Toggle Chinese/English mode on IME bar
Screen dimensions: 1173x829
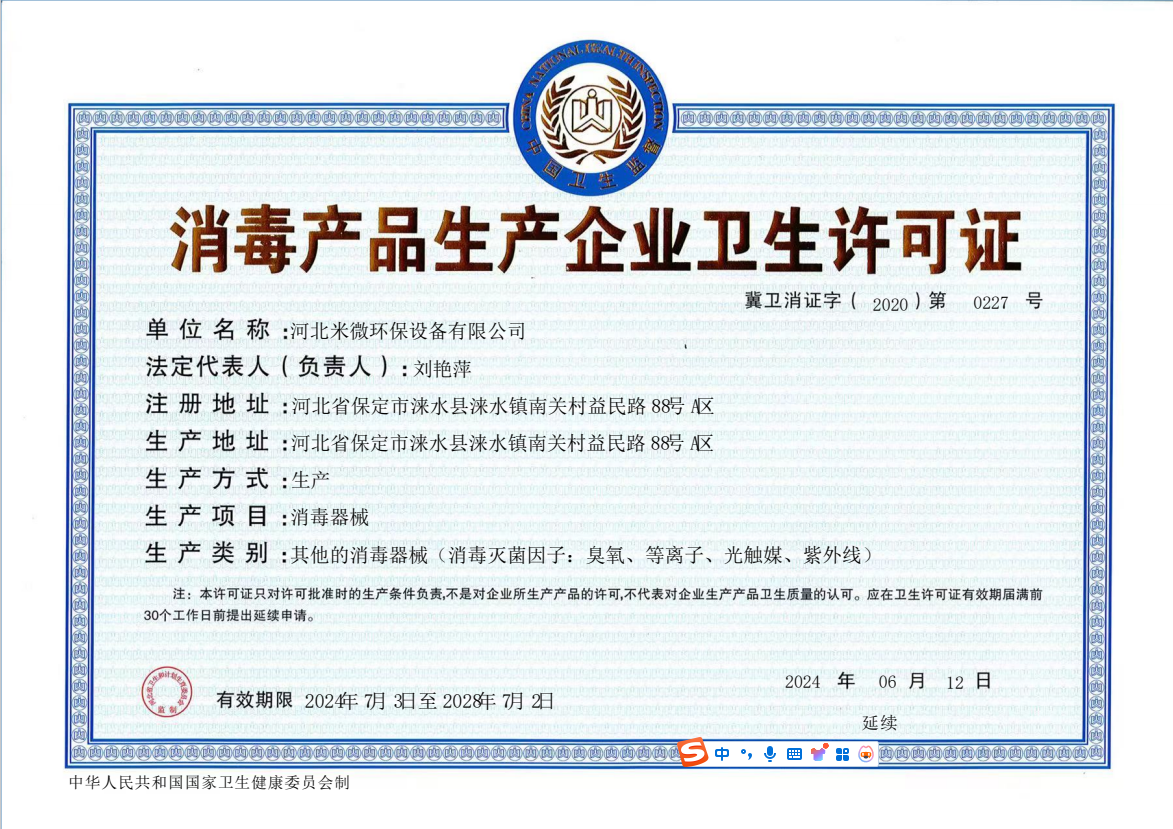722,754
